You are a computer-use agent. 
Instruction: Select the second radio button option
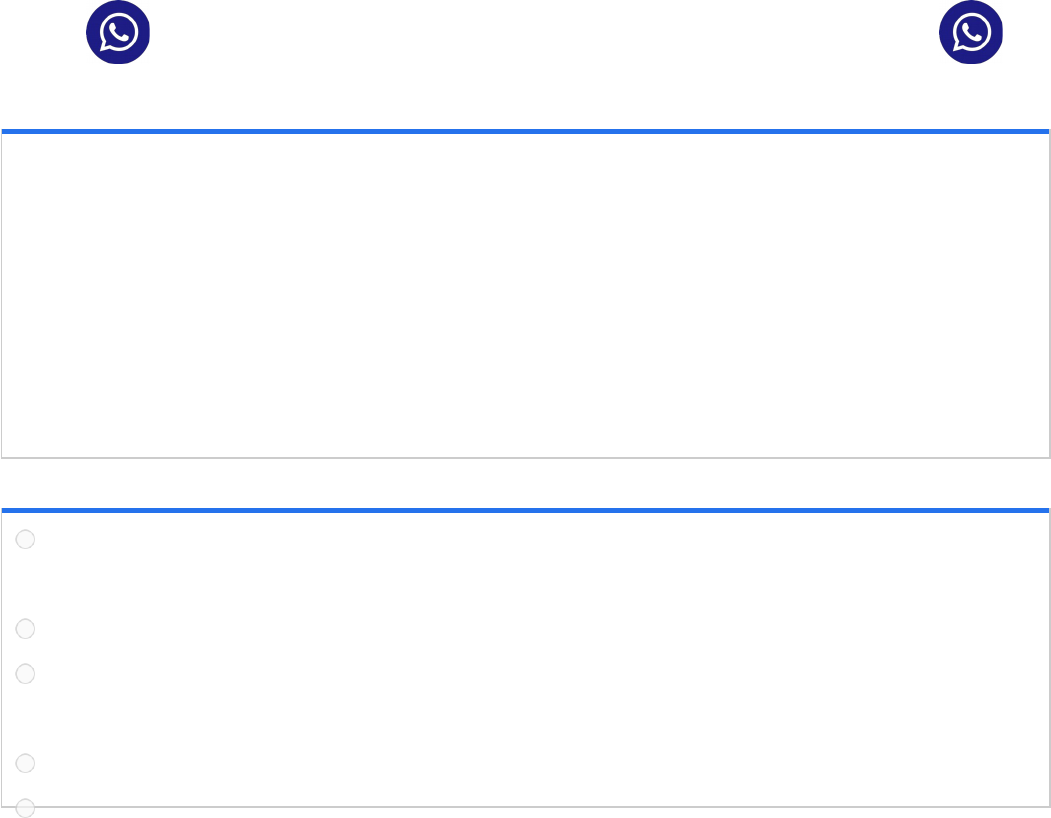[26, 629]
